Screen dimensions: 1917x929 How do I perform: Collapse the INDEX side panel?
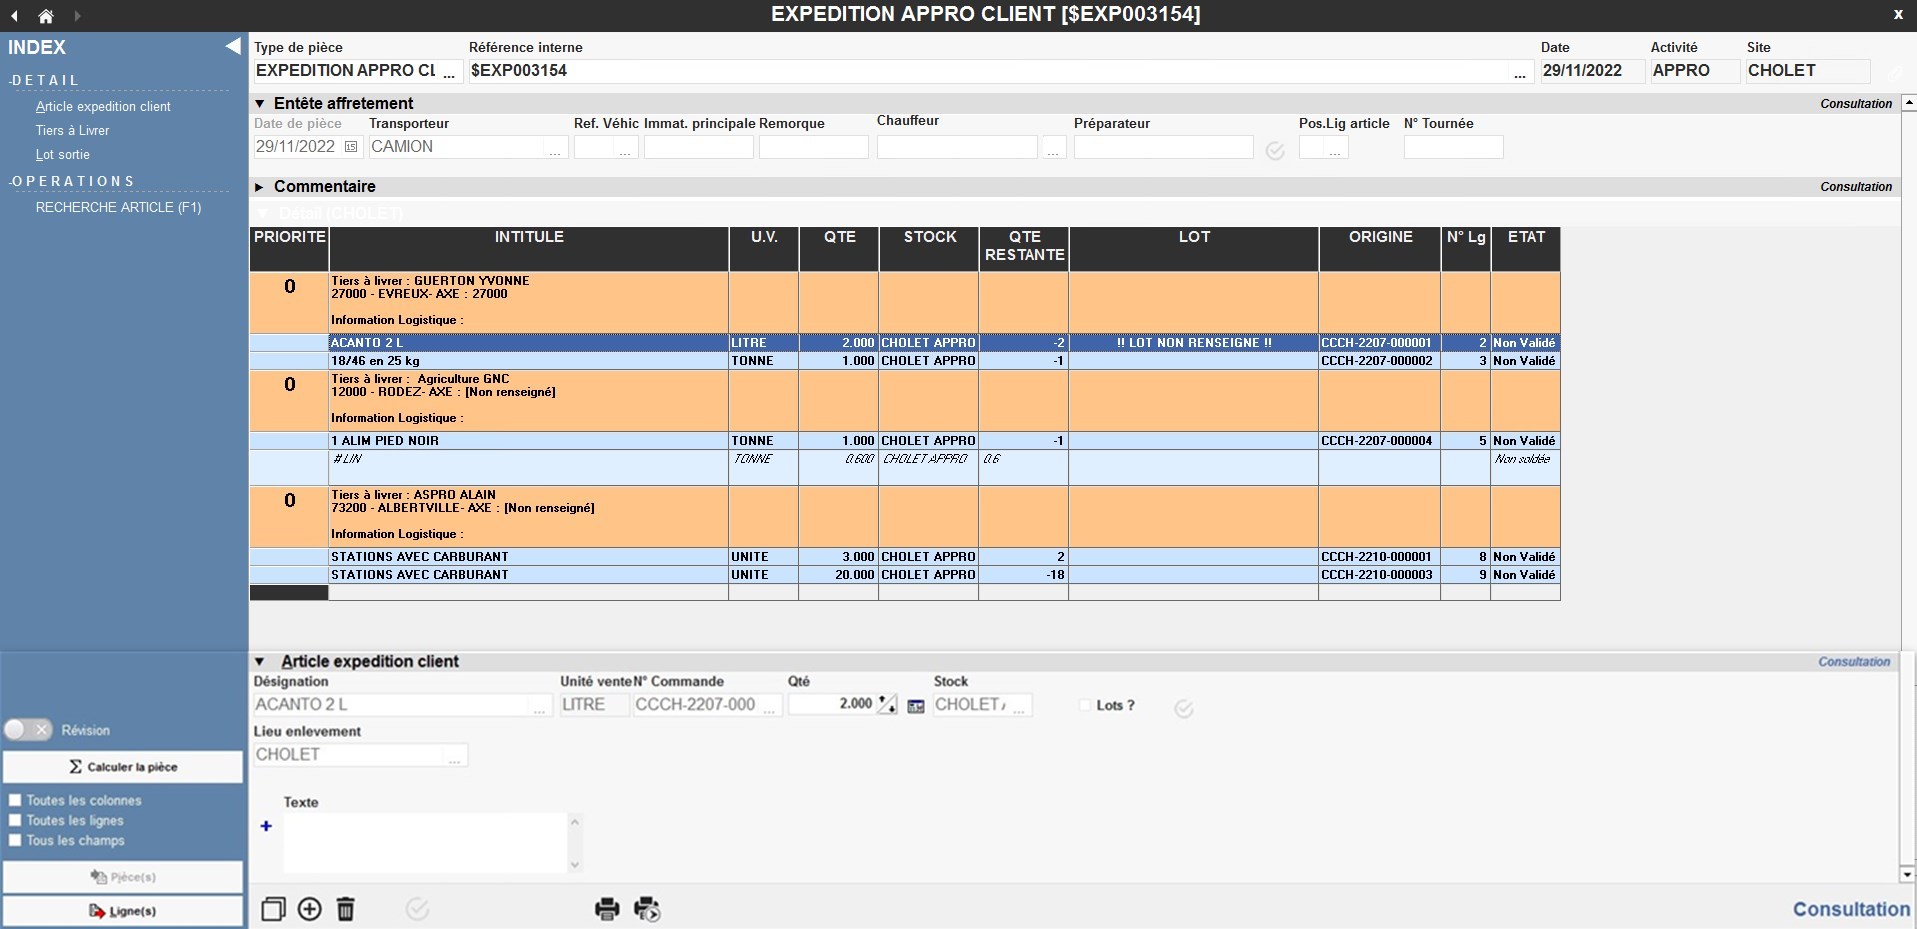click(x=232, y=47)
